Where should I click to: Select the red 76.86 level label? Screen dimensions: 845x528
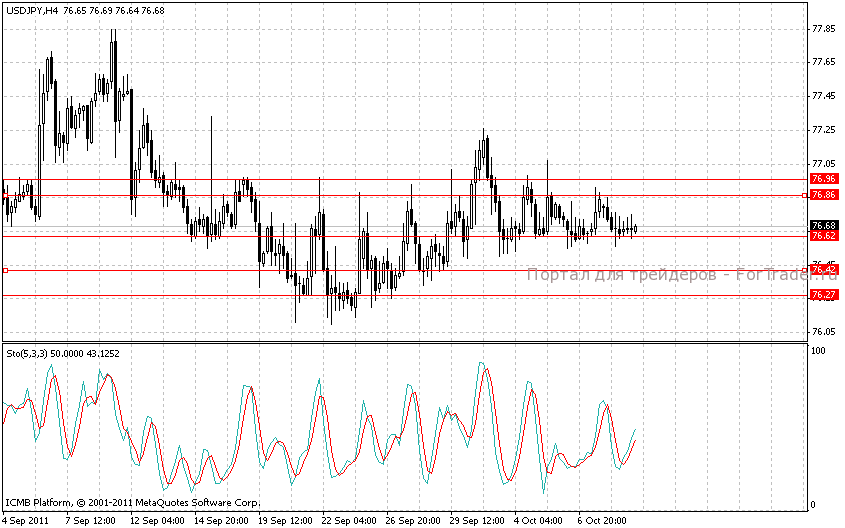coord(824,195)
